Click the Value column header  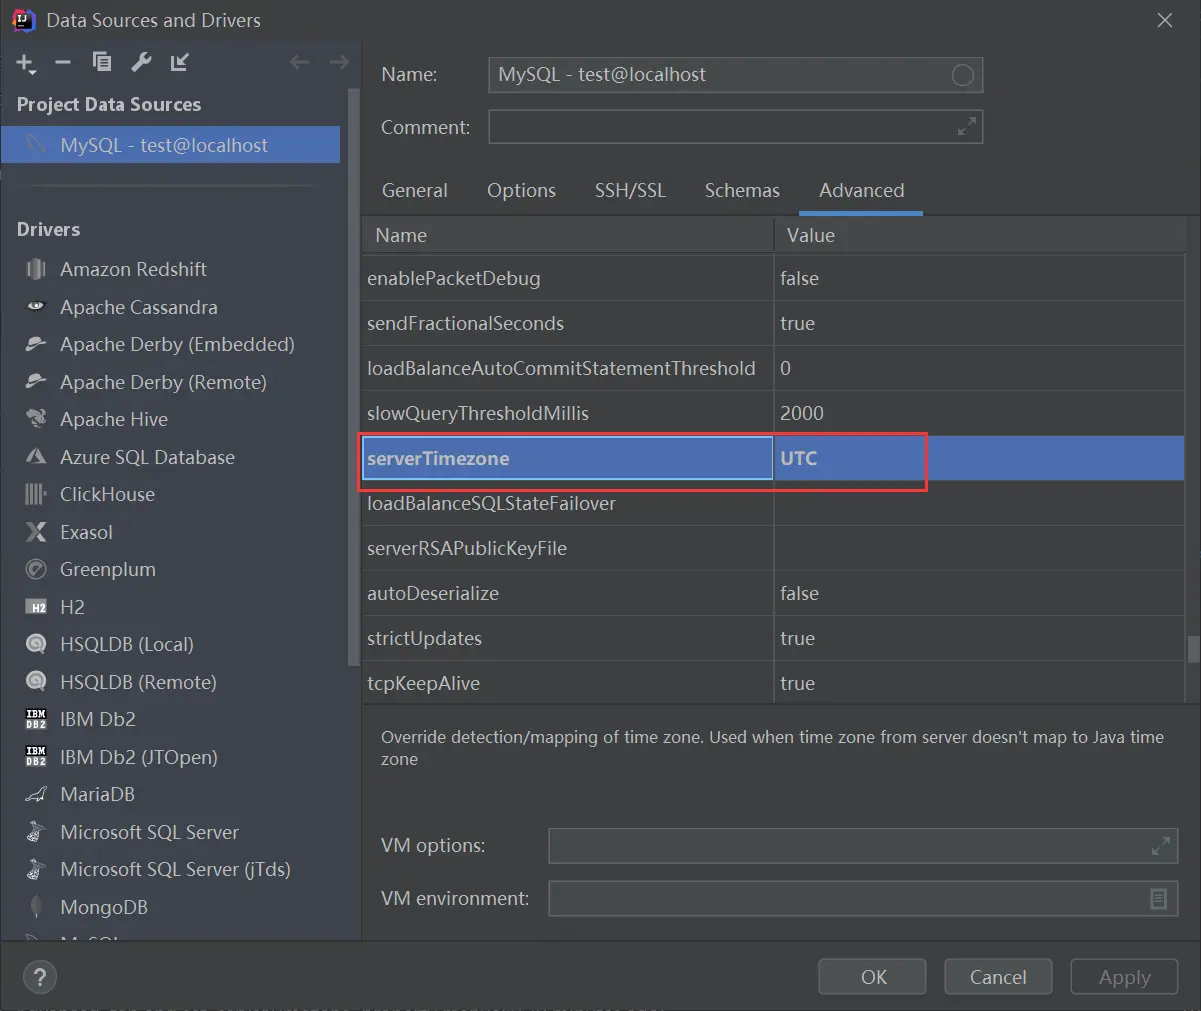tap(979, 235)
